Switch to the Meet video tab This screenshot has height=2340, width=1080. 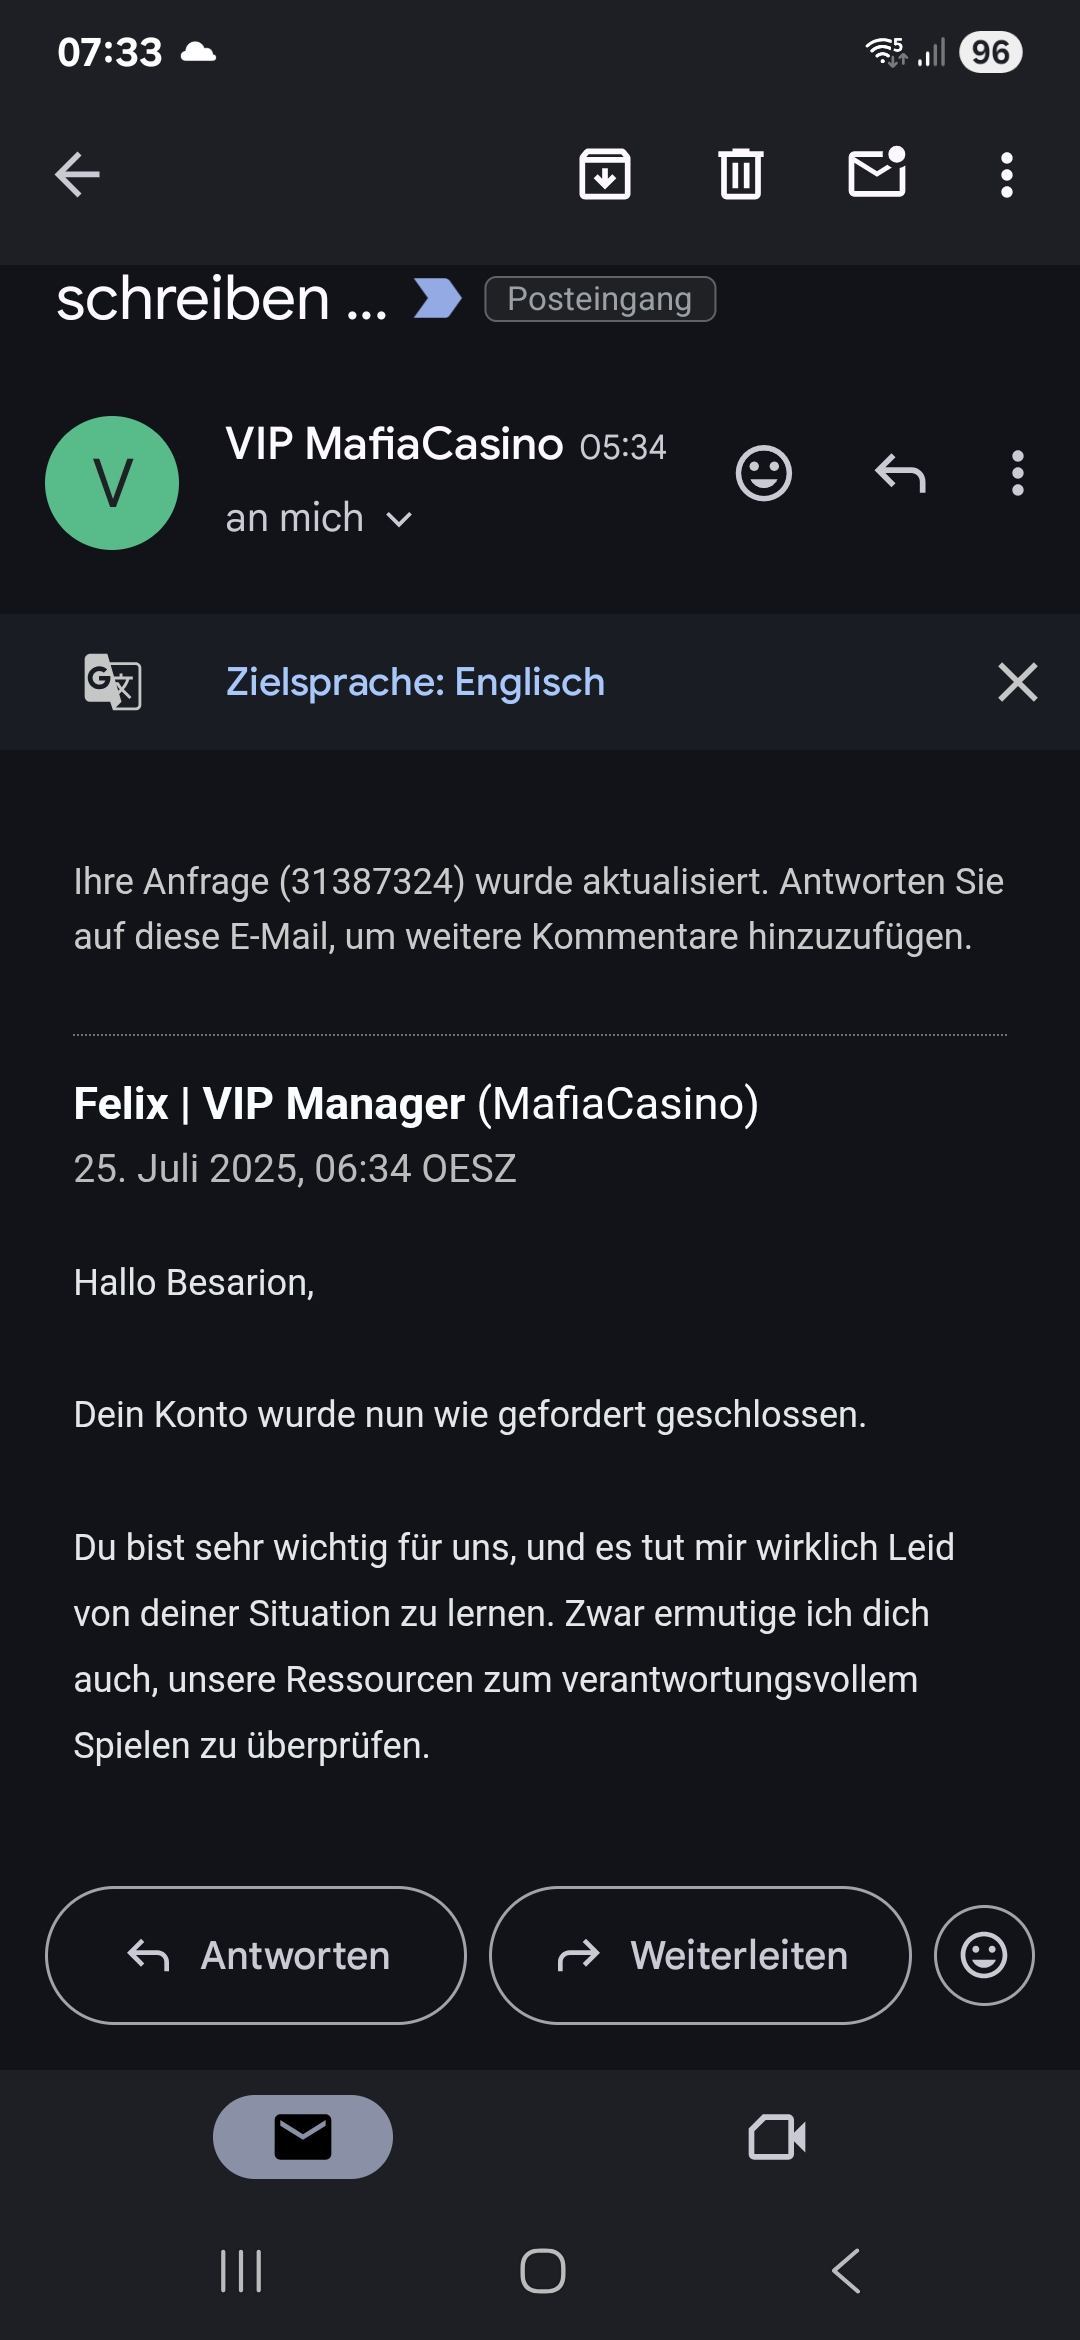click(x=777, y=2137)
